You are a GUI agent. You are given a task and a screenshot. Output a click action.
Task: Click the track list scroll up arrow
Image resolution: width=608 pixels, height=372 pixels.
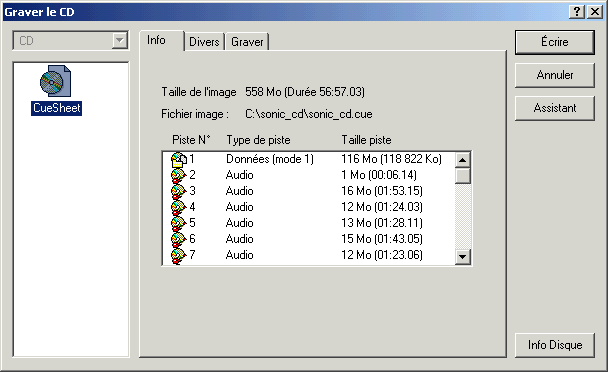tap(463, 160)
